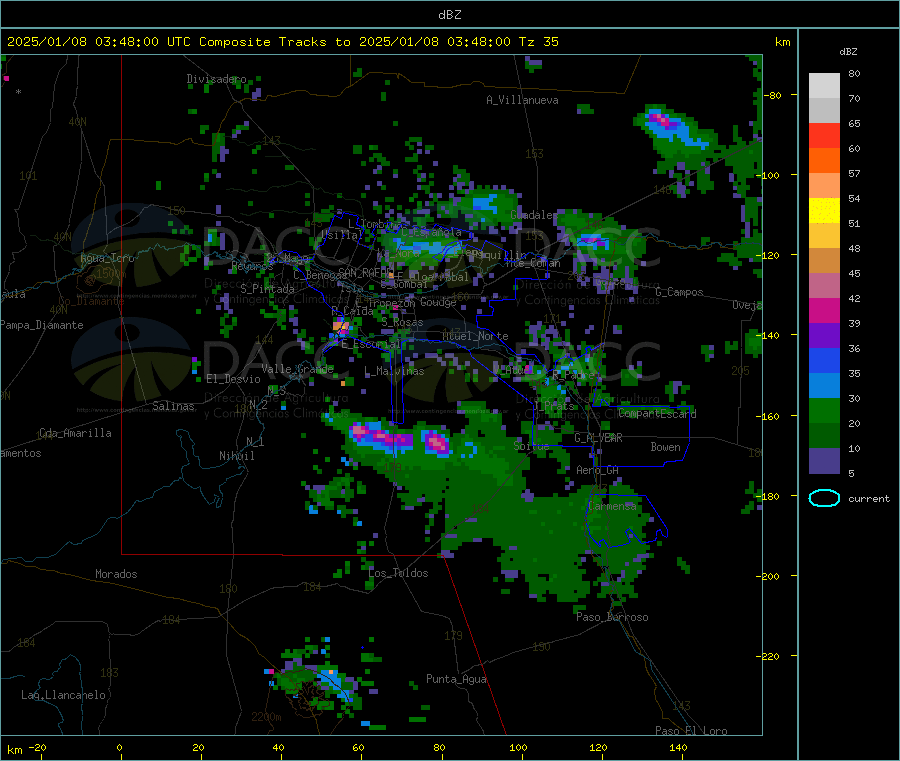Click the 'Cda_Amarilla' map label
This screenshot has height=761, width=900.
[75, 433]
